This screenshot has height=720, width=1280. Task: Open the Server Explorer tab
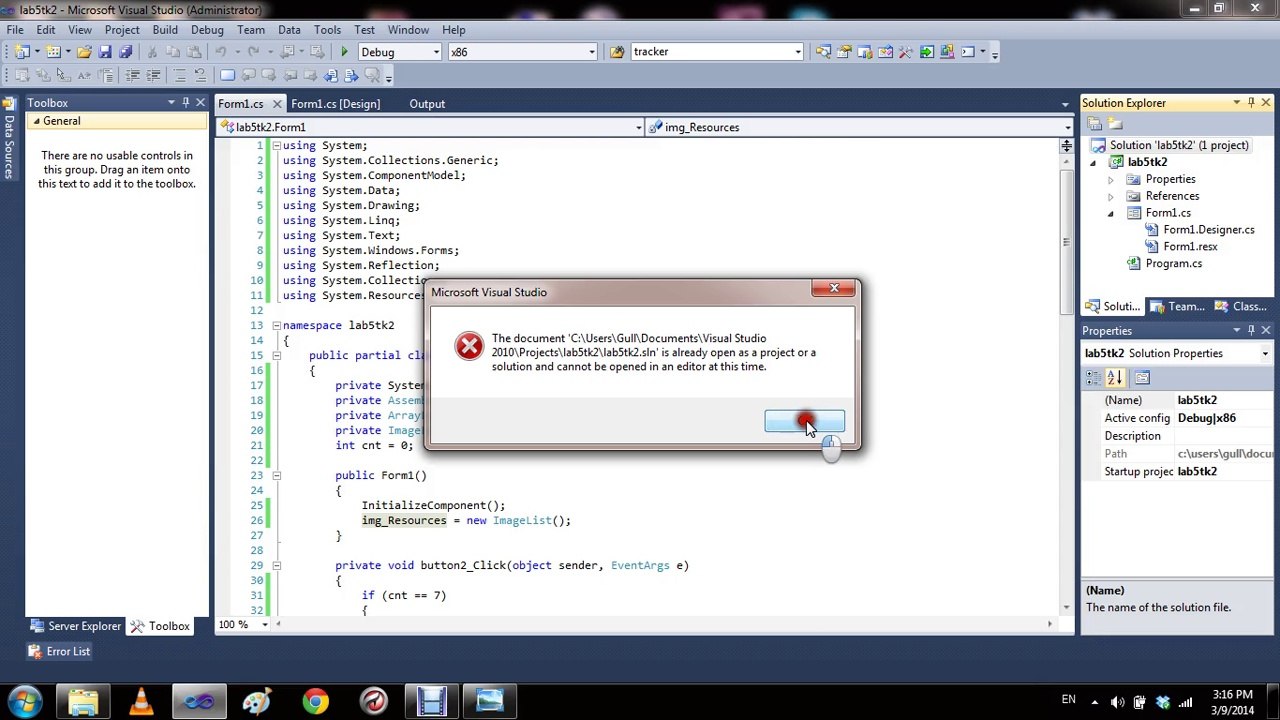pos(76,626)
